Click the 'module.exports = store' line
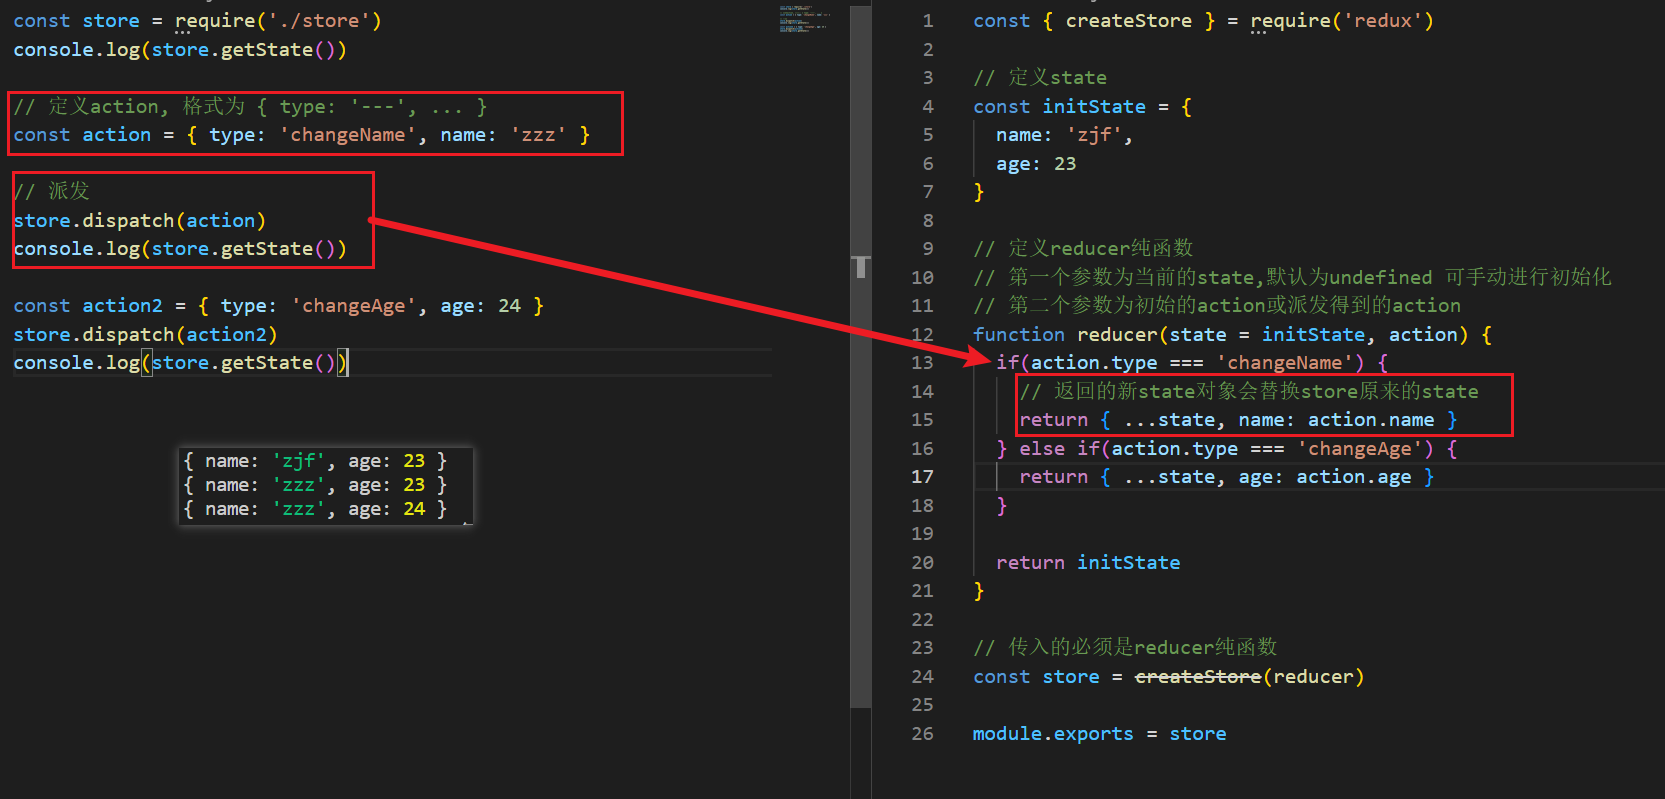This screenshot has width=1665, height=799. (x=1100, y=734)
